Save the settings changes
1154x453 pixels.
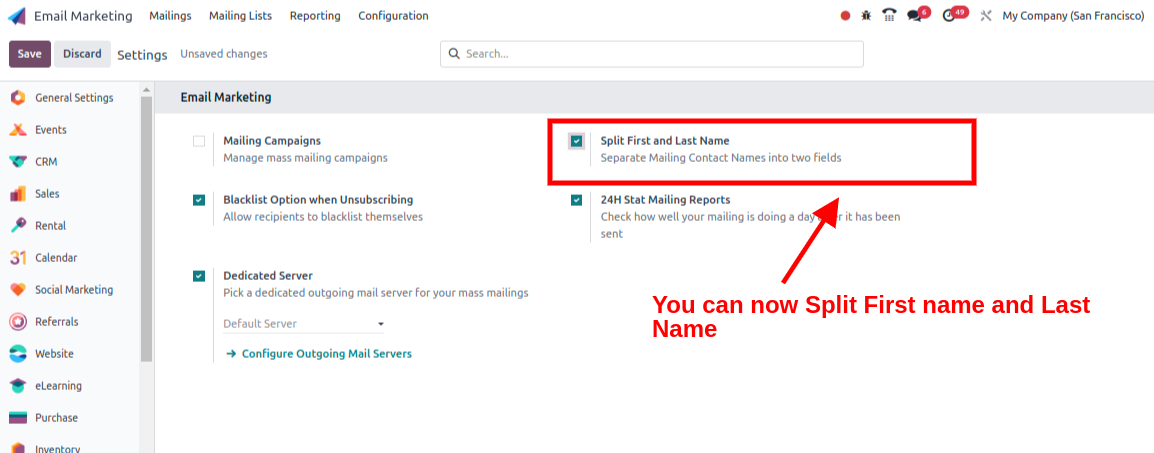tap(29, 54)
